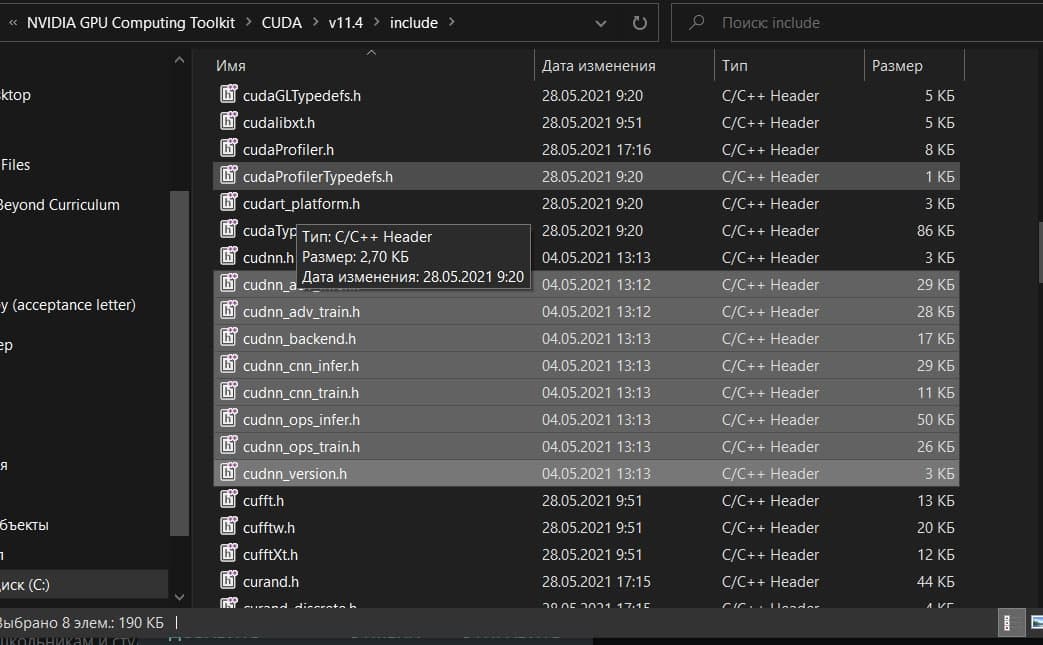
Task: Select the curand.h file icon
Action: point(229,582)
